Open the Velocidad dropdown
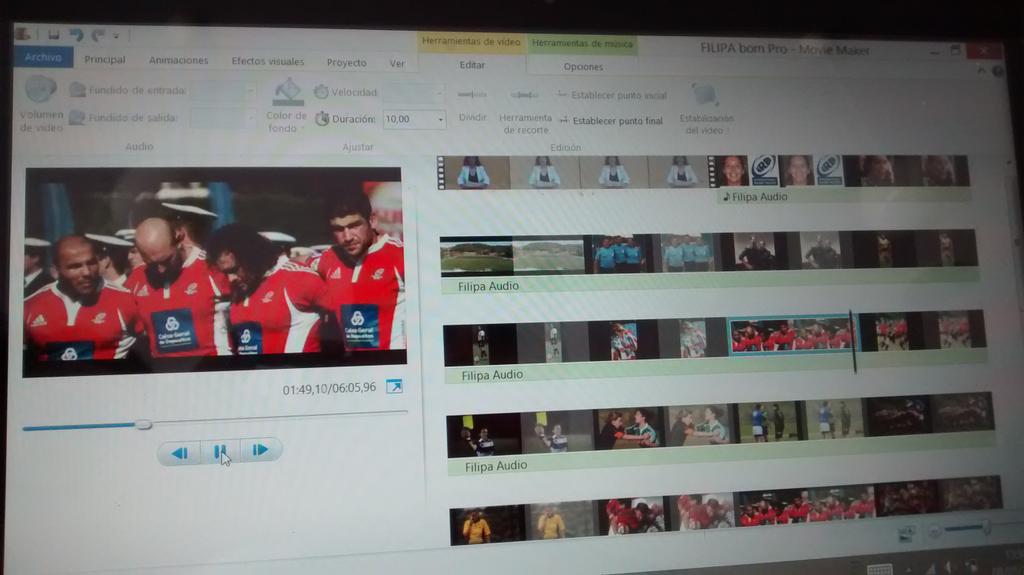Screen dimensions: 1024x575 413,93
